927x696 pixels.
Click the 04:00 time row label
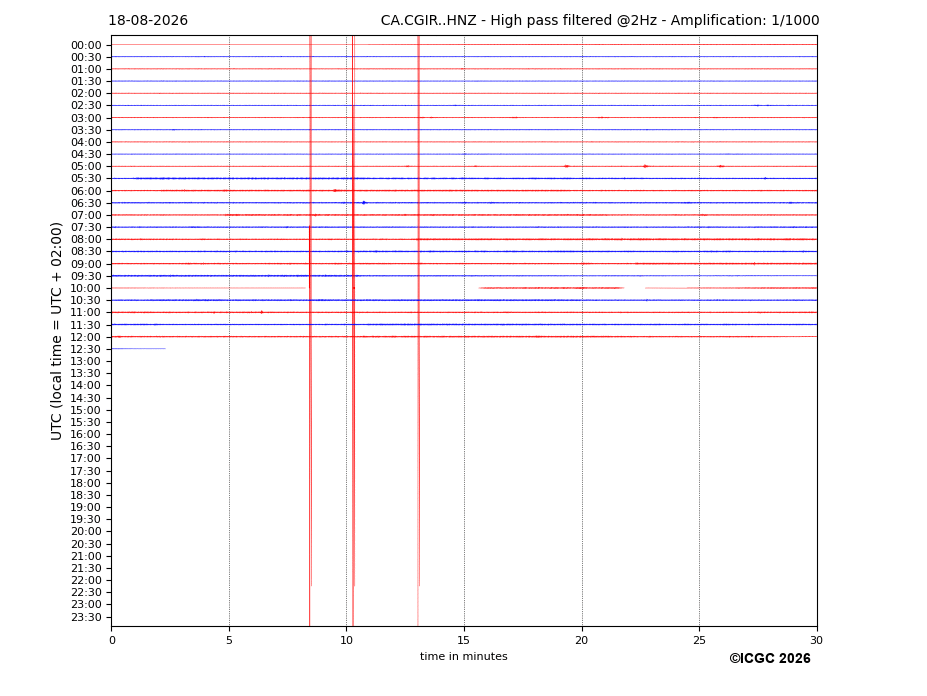pyautogui.click(x=86, y=143)
